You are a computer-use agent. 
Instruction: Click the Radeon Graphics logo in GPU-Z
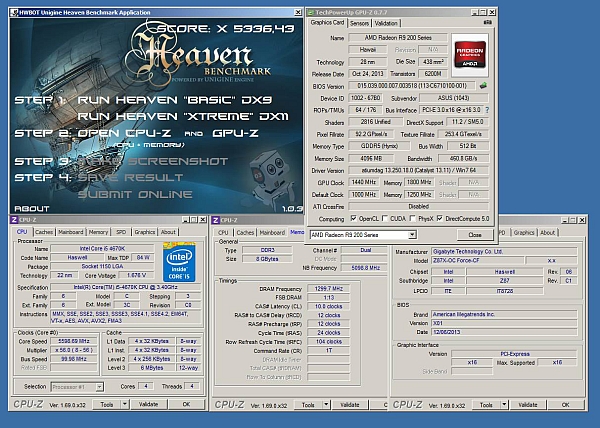(x=470, y=55)
